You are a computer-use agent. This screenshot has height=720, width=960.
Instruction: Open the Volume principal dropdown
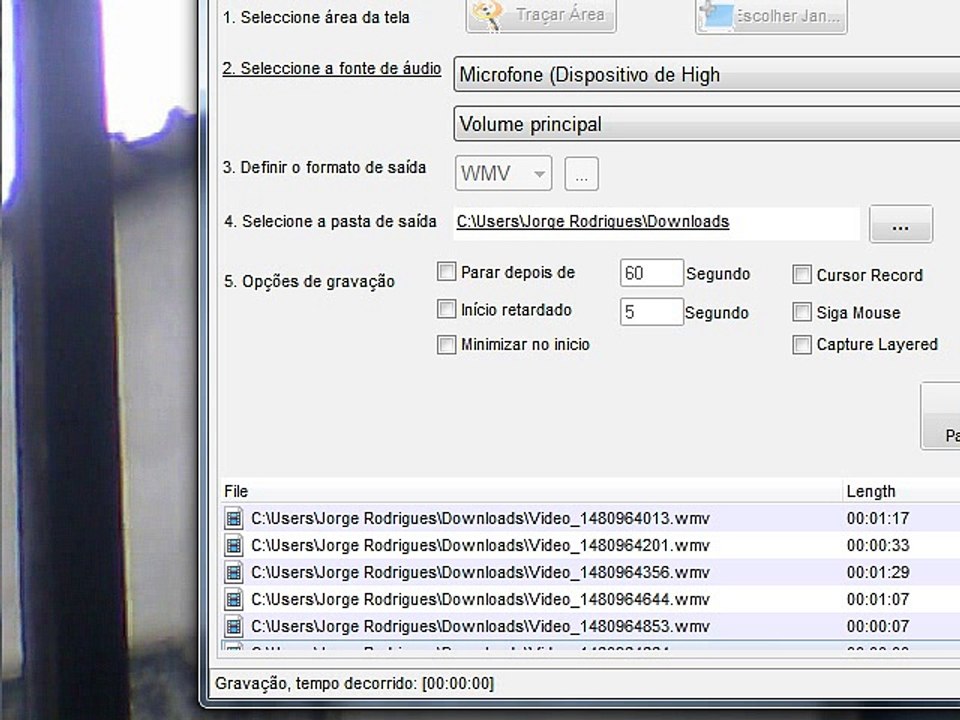coord(707,124)
